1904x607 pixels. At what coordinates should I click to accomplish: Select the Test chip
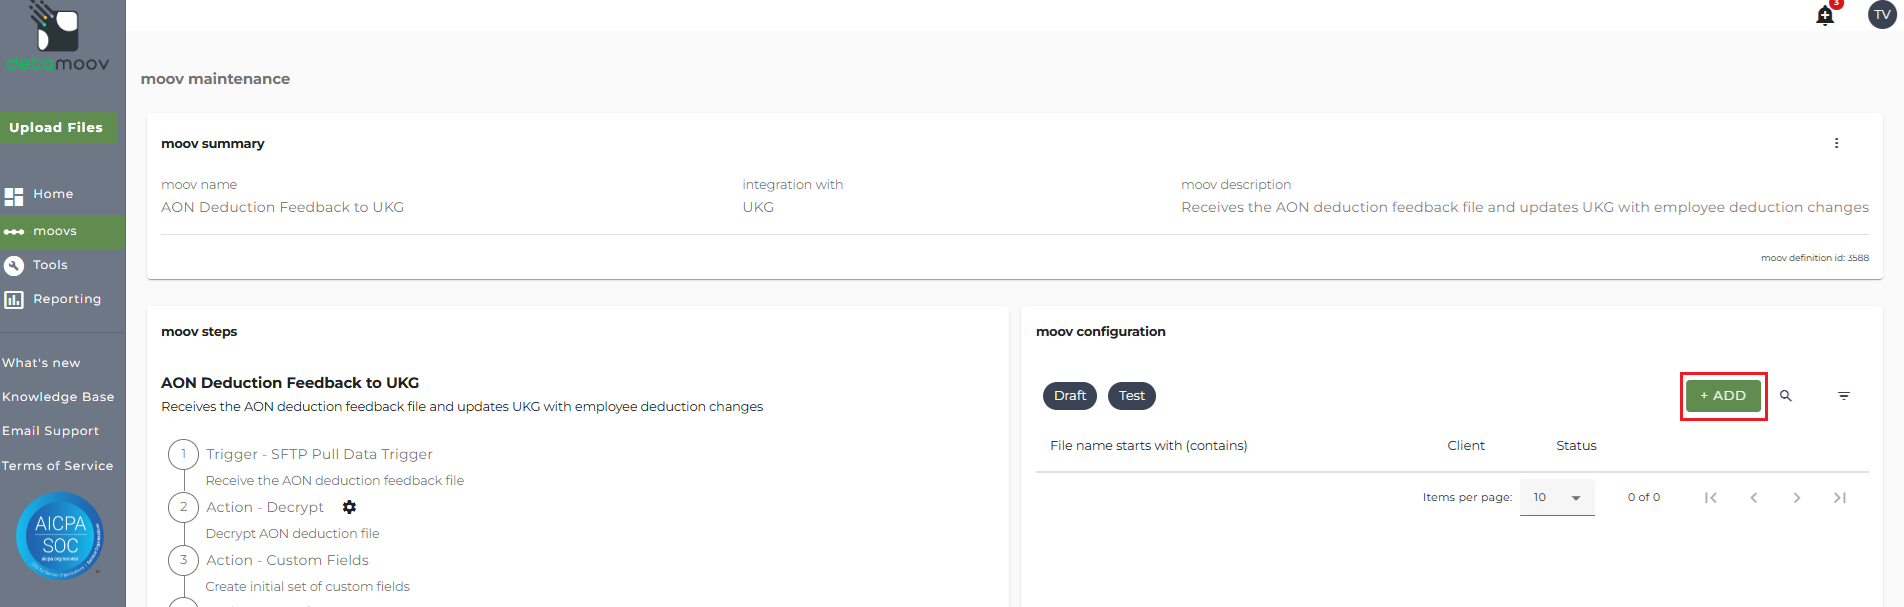(1132, 396)
